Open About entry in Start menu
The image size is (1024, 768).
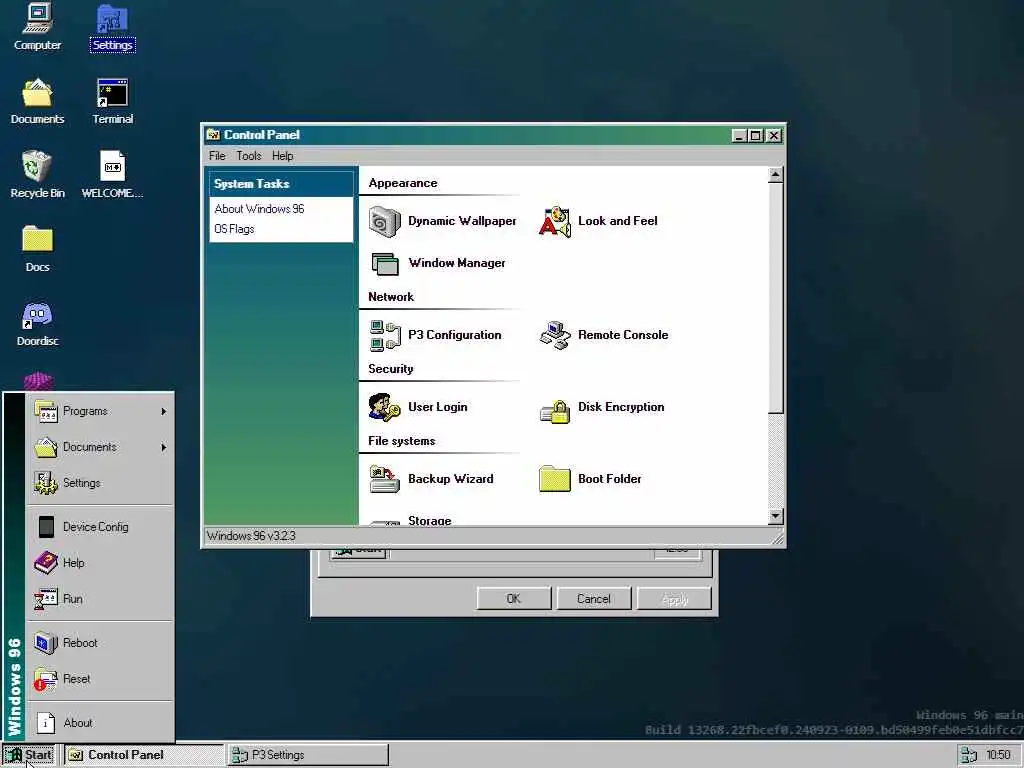pyautogui.click(x=101, y=723)
